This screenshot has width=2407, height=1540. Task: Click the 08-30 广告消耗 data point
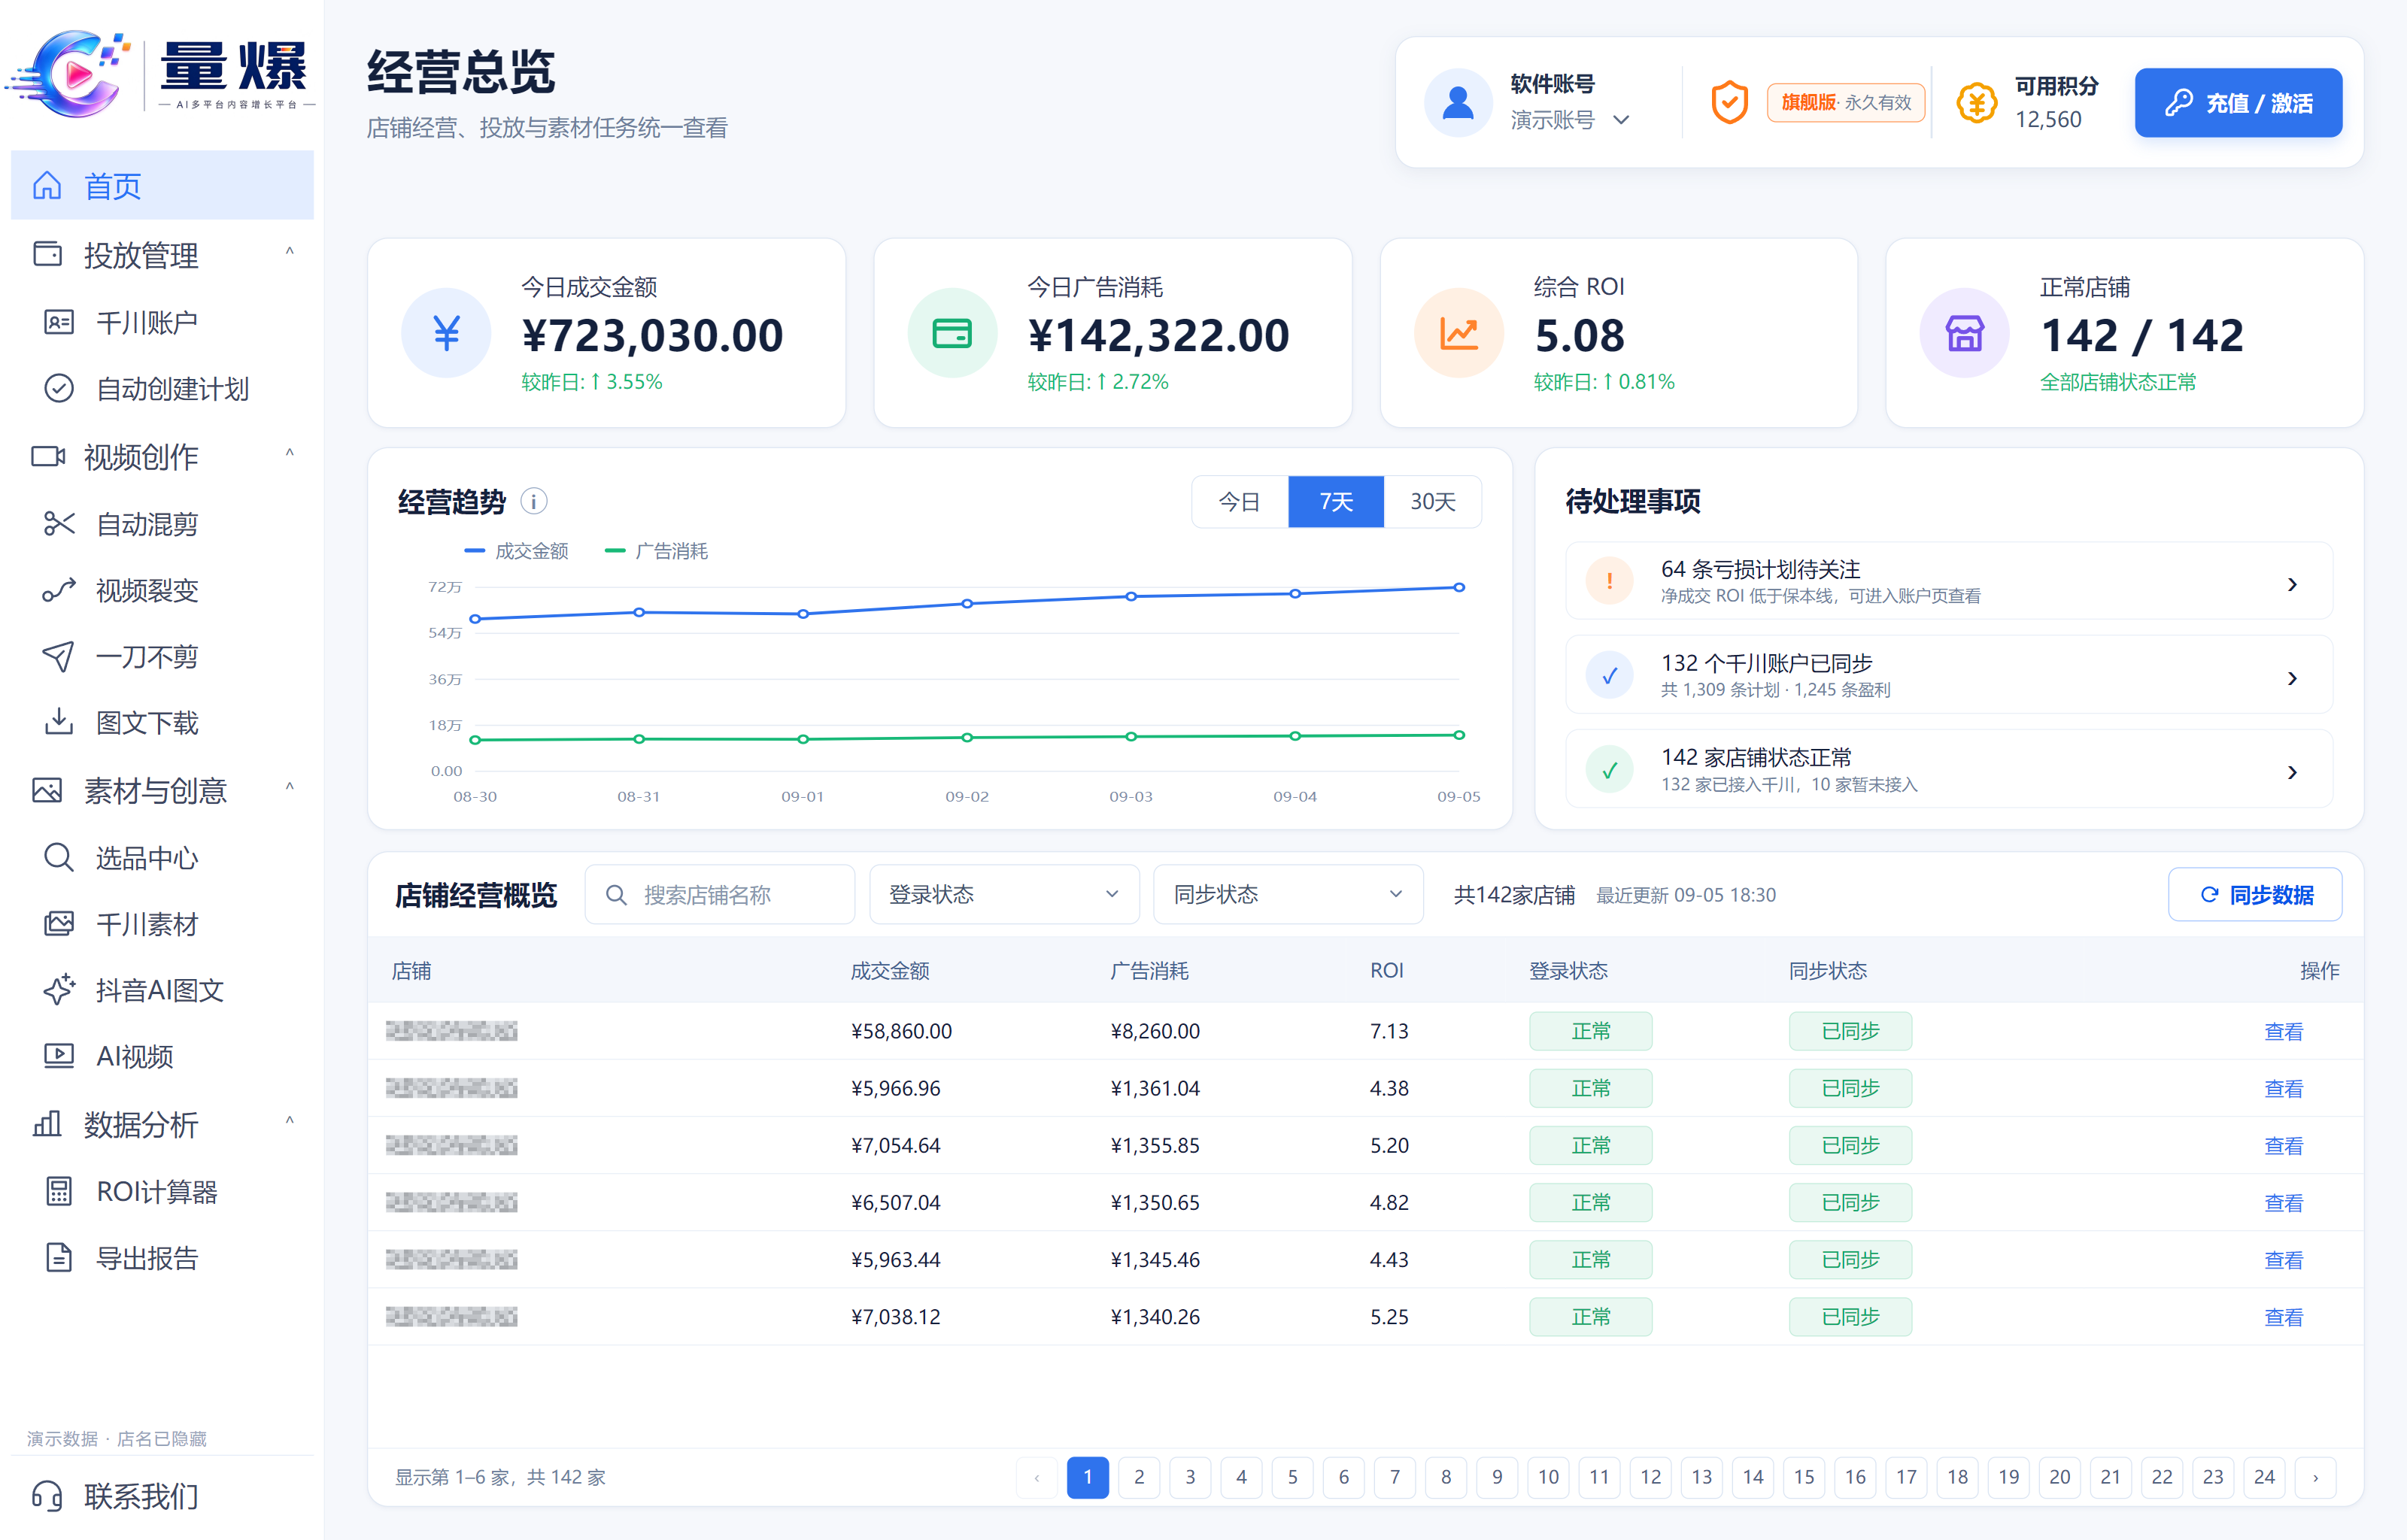coord(475,740)
